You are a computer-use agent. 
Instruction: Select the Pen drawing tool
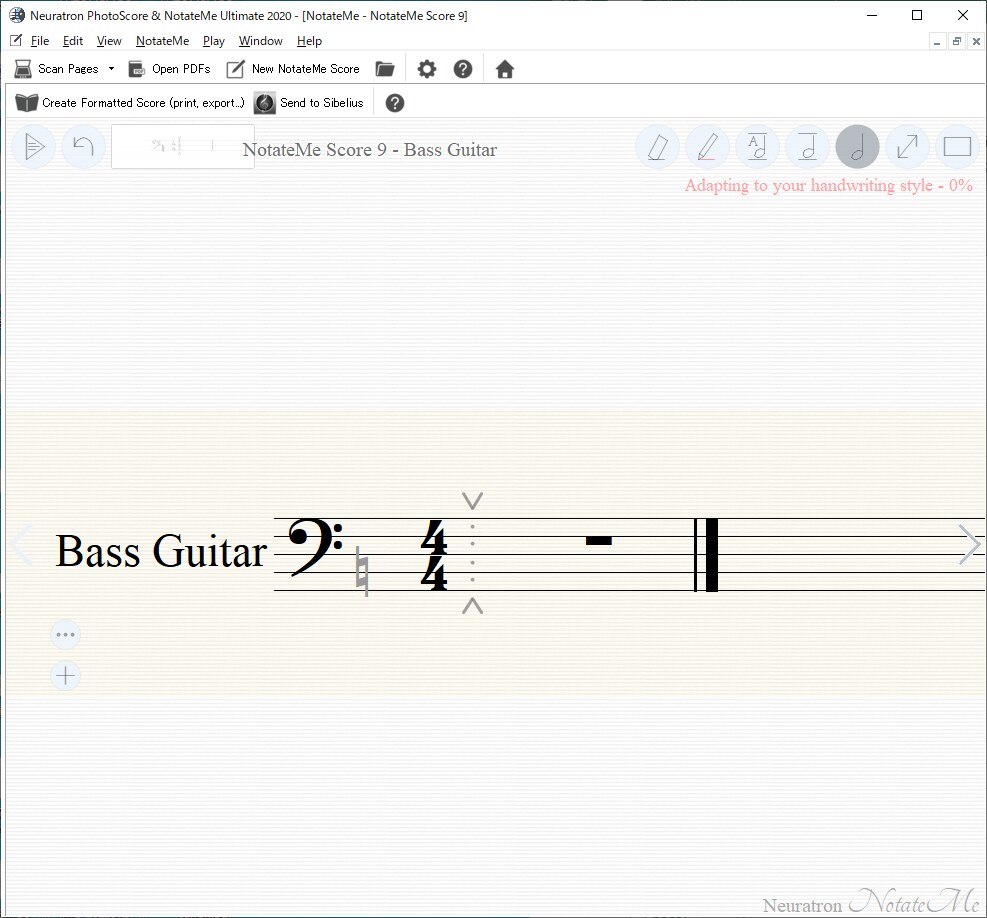708,147
